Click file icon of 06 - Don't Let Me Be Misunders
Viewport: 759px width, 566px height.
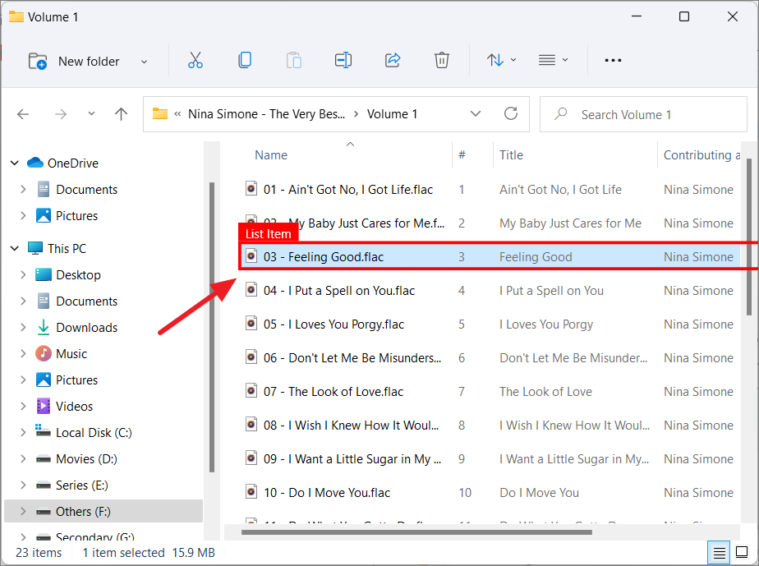click(251, 357)
